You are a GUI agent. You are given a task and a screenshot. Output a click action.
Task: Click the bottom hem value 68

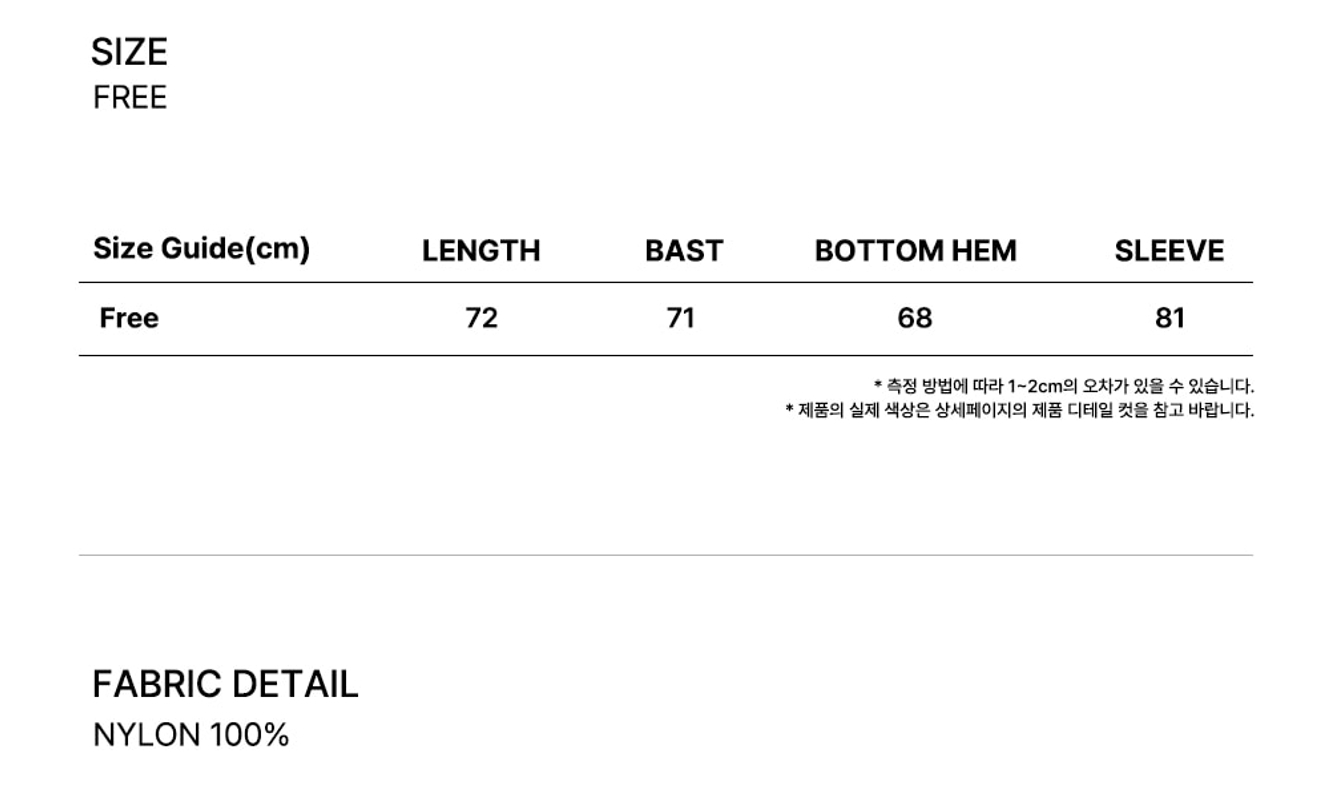click(x=914, y=318)
